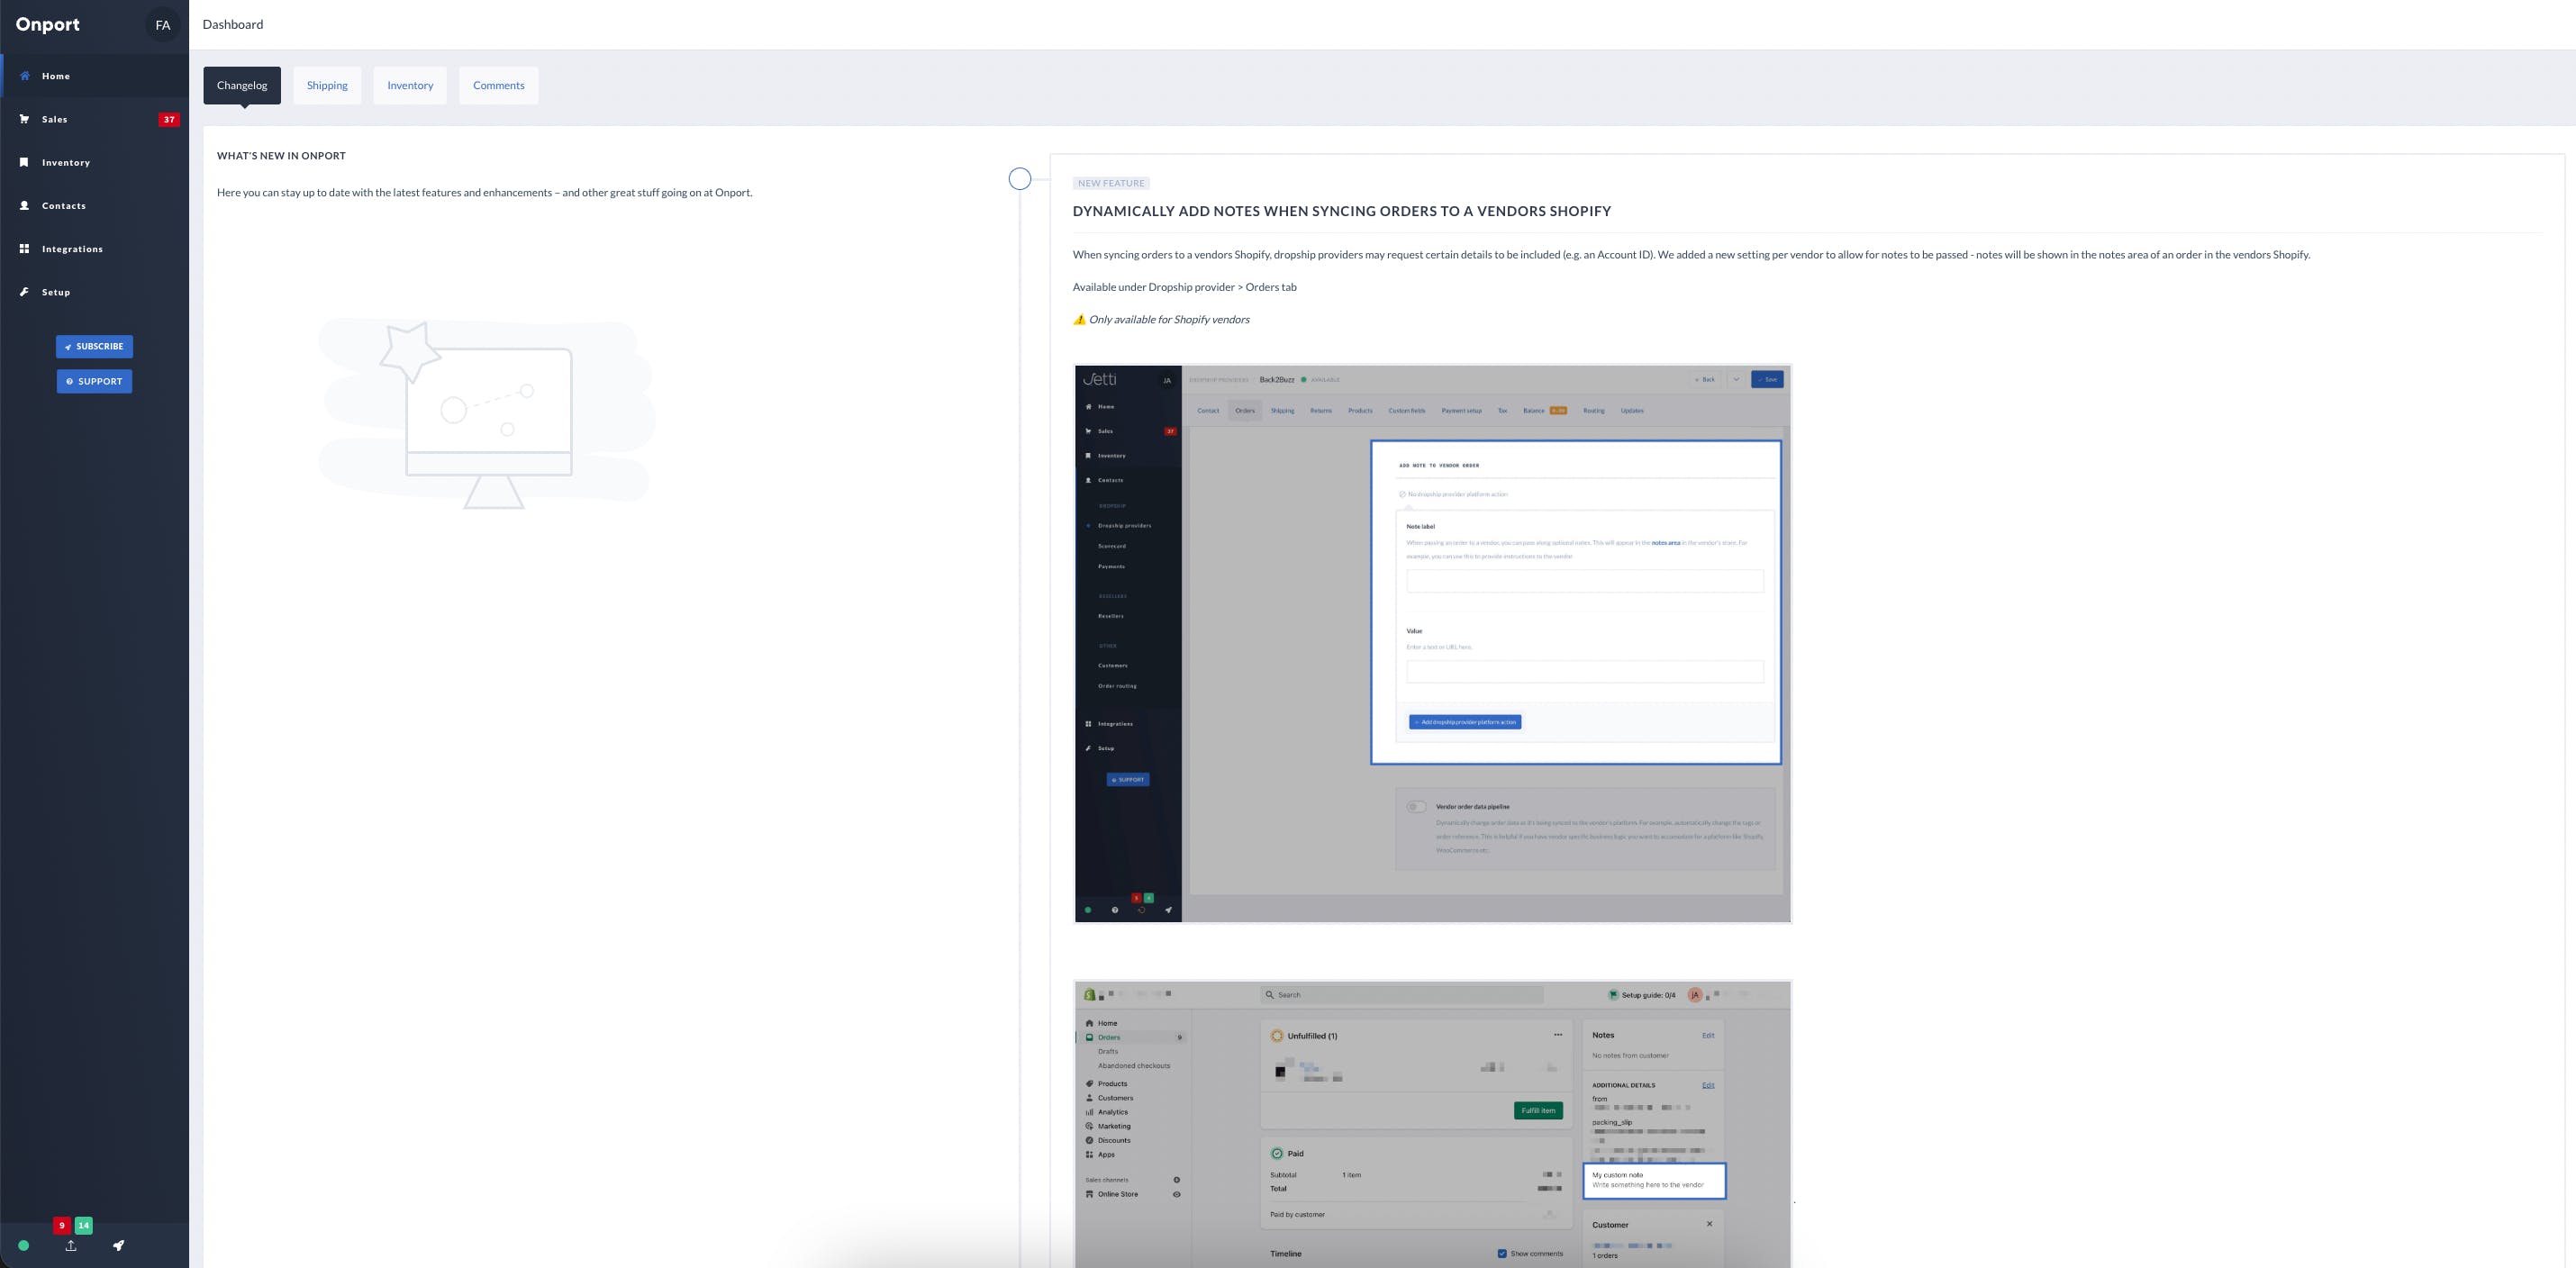Open the Jetti vendor note screenshot

(1432, 643)
